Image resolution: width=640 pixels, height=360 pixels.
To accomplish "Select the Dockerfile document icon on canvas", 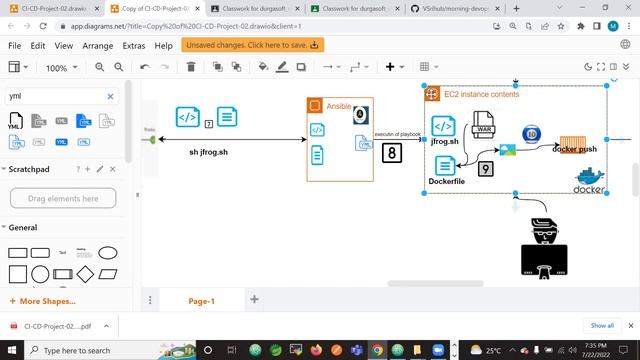I will (445, 166).
